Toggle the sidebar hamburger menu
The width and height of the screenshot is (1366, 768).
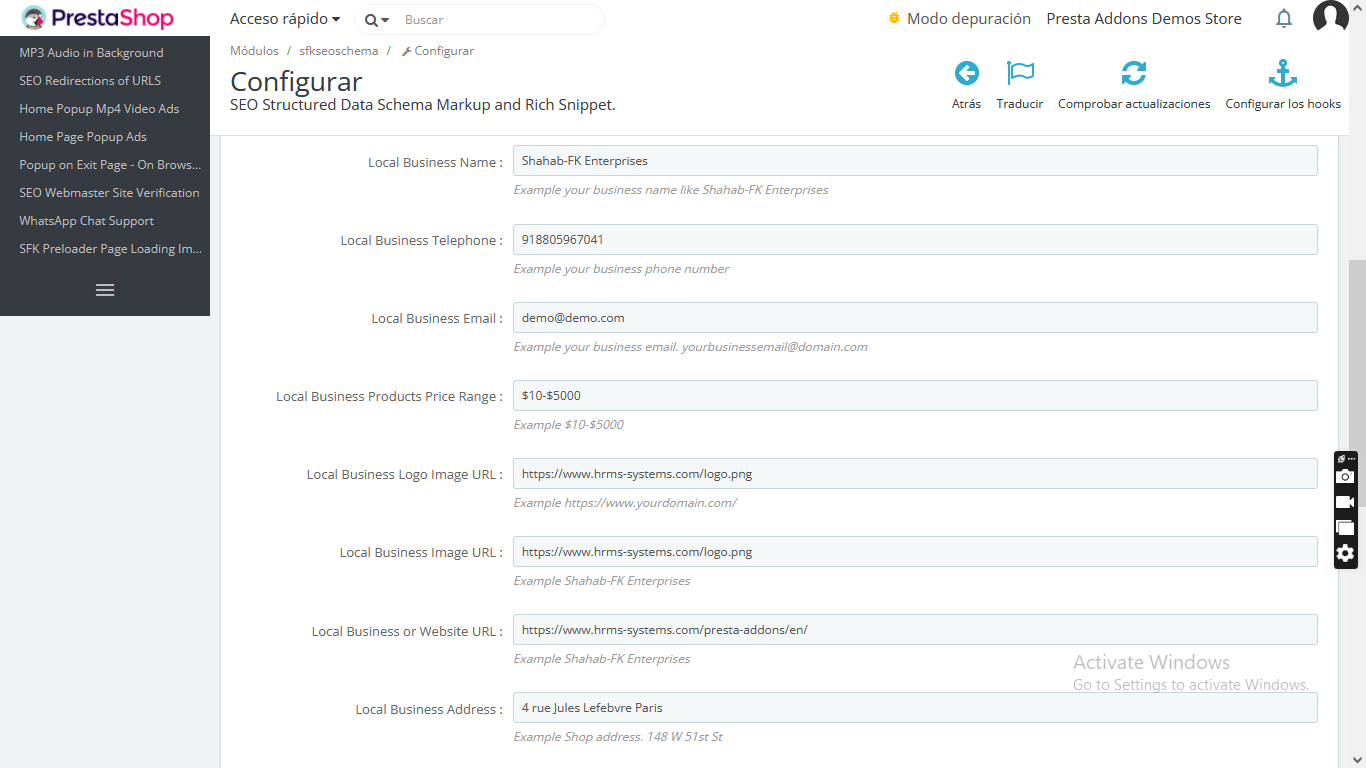[x=105, y=290]
